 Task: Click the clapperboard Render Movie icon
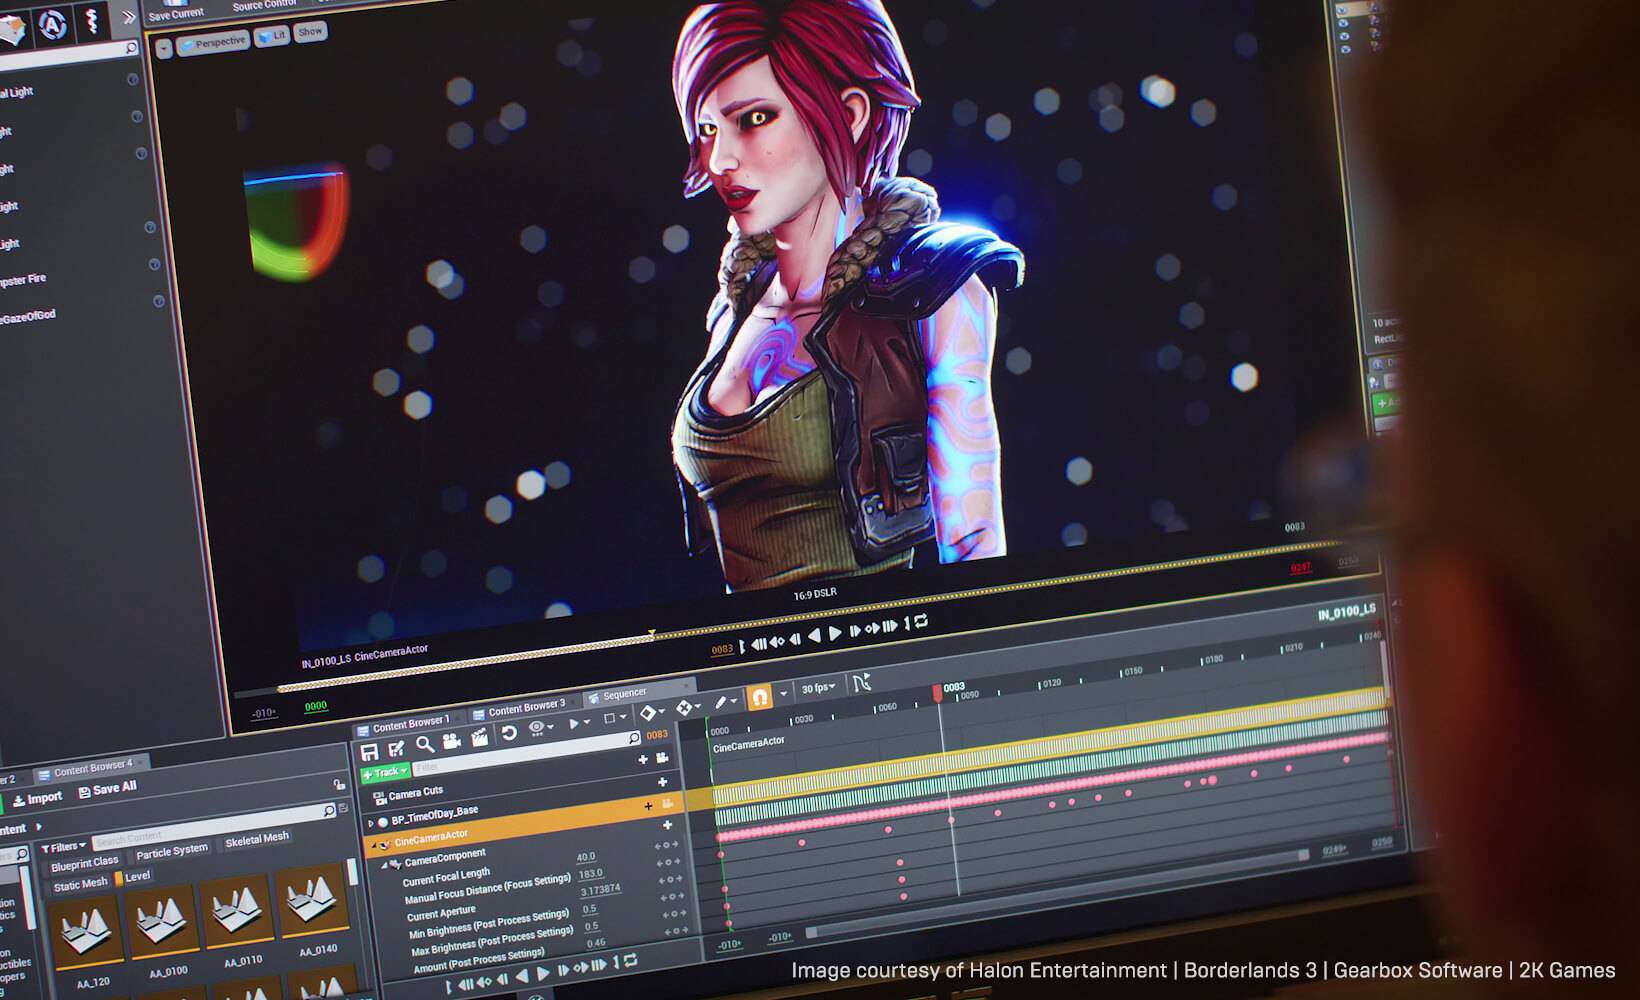480,737
